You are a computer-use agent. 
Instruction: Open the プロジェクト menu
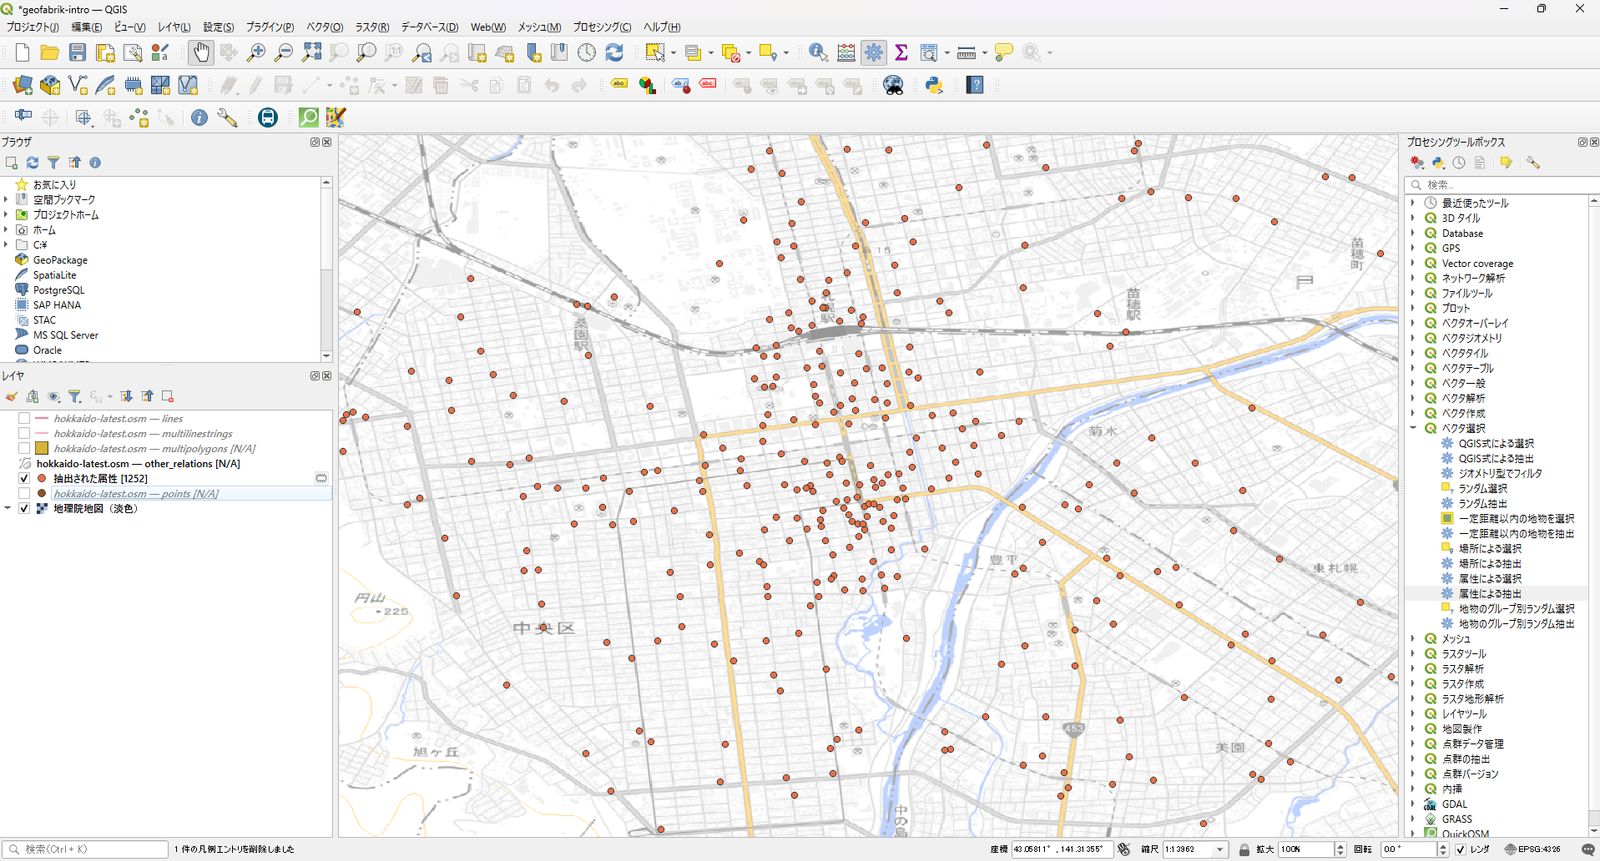[33, 27]
